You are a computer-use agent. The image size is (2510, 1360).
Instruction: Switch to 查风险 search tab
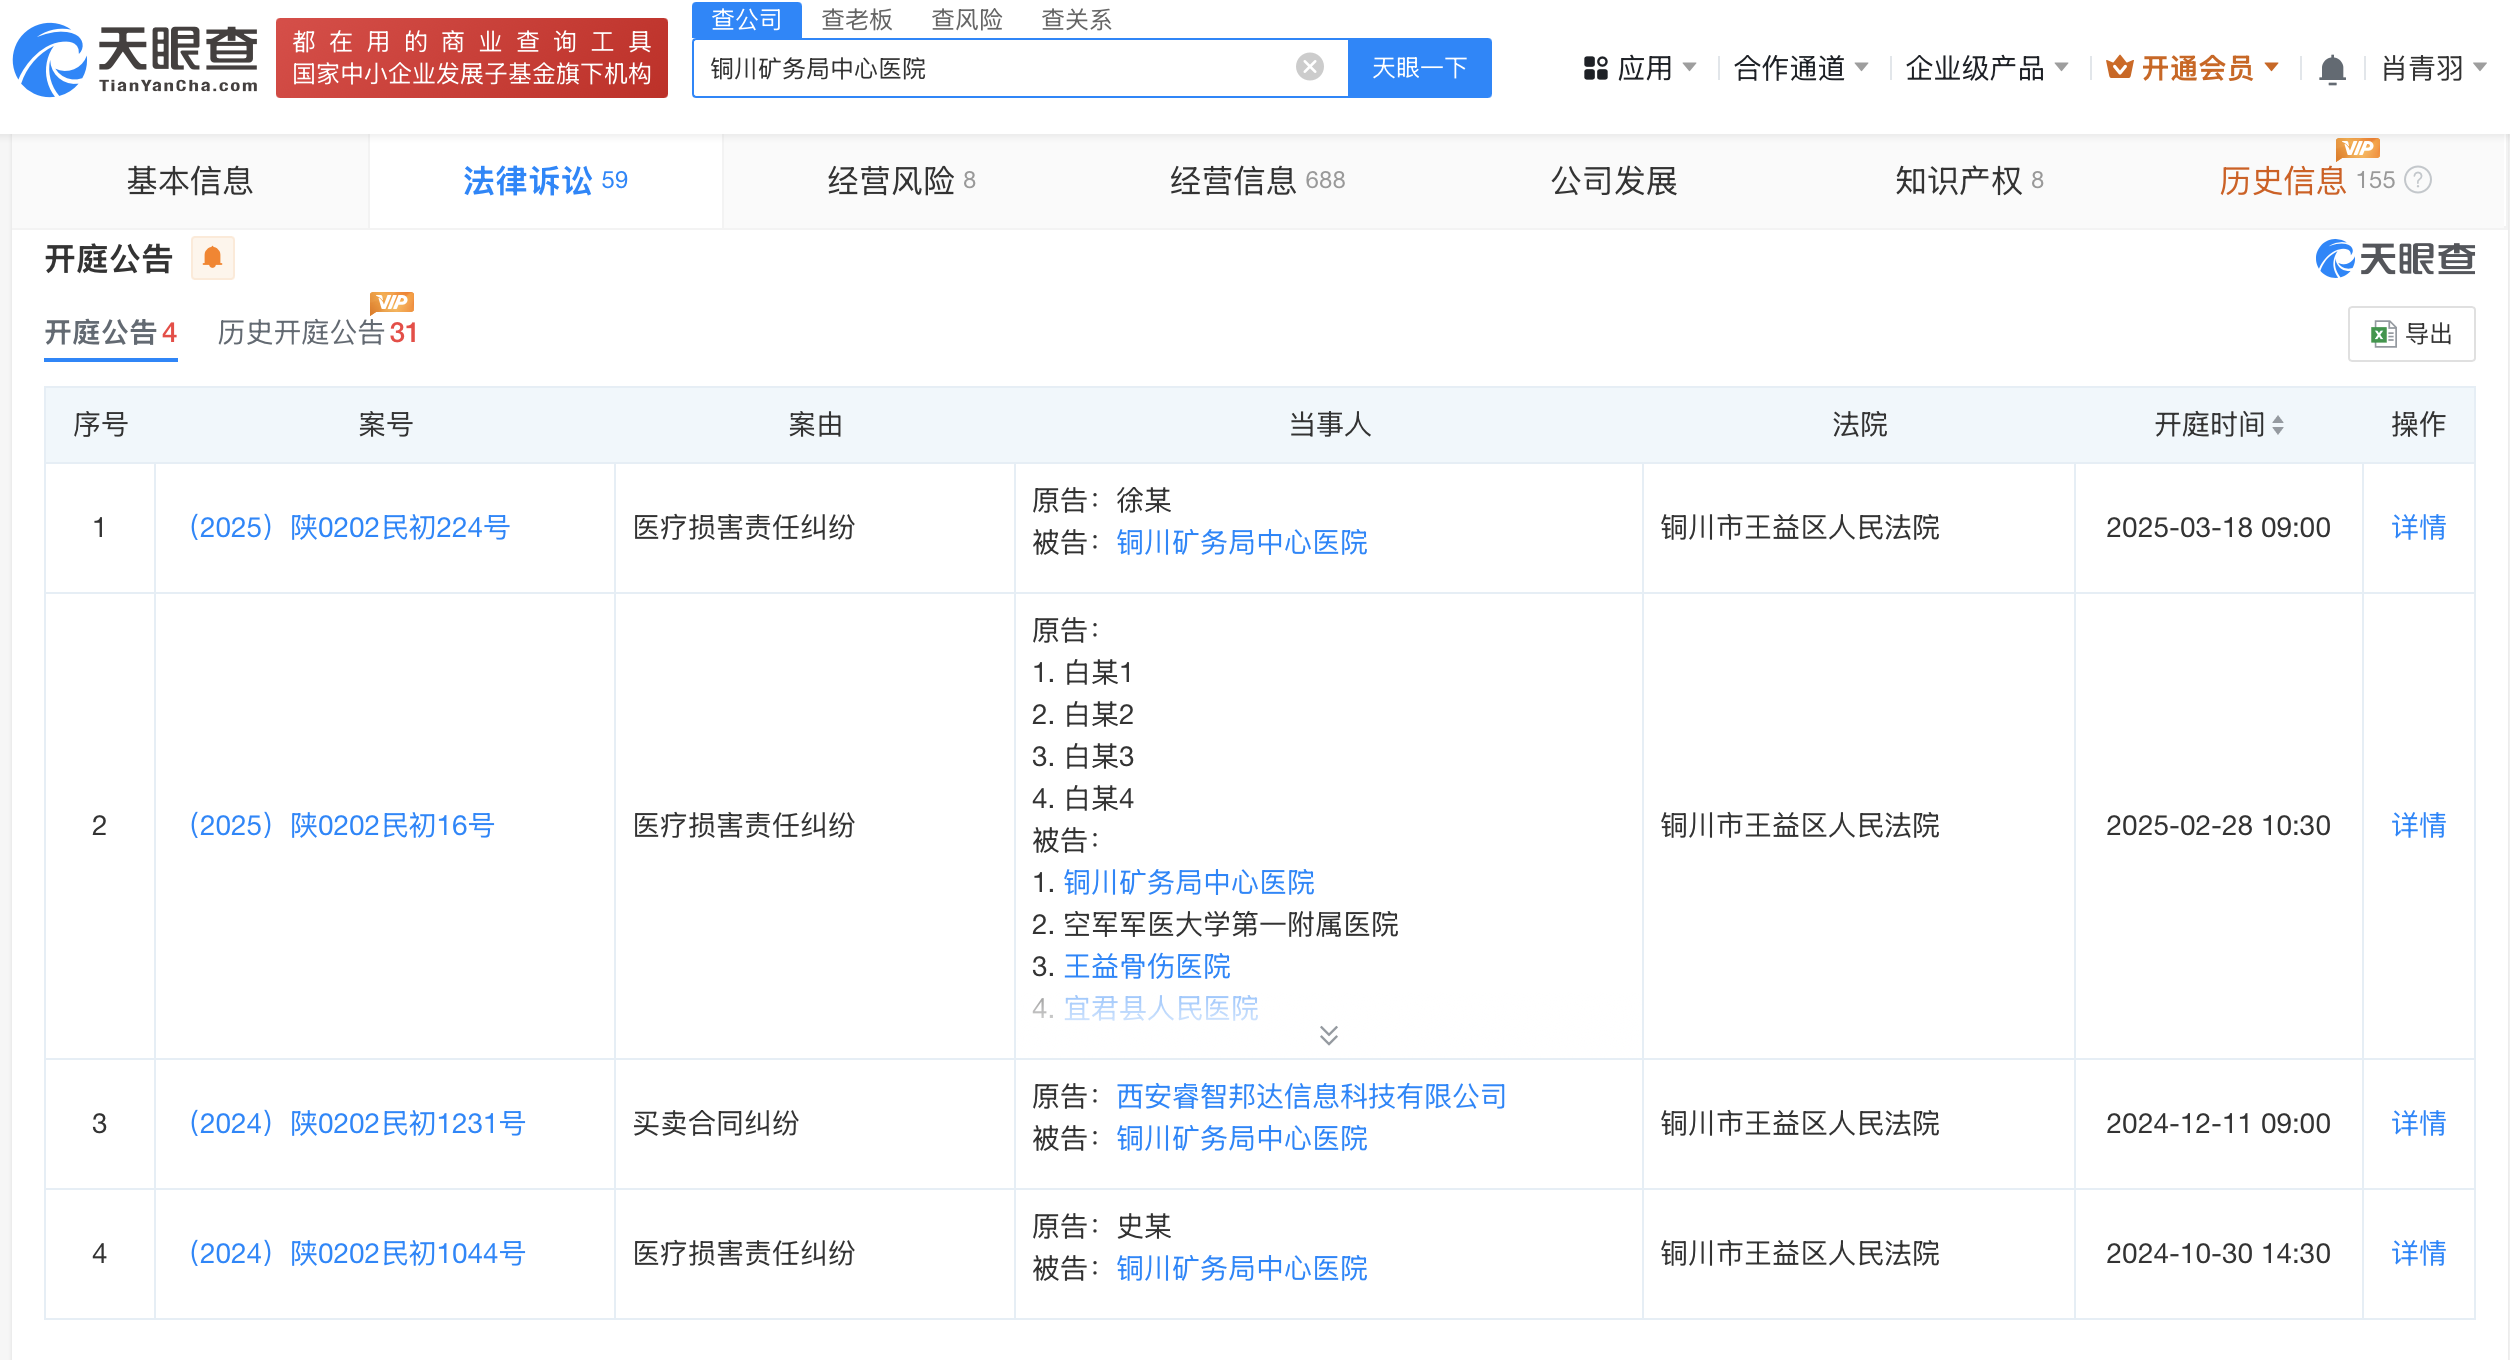(966, 19)
